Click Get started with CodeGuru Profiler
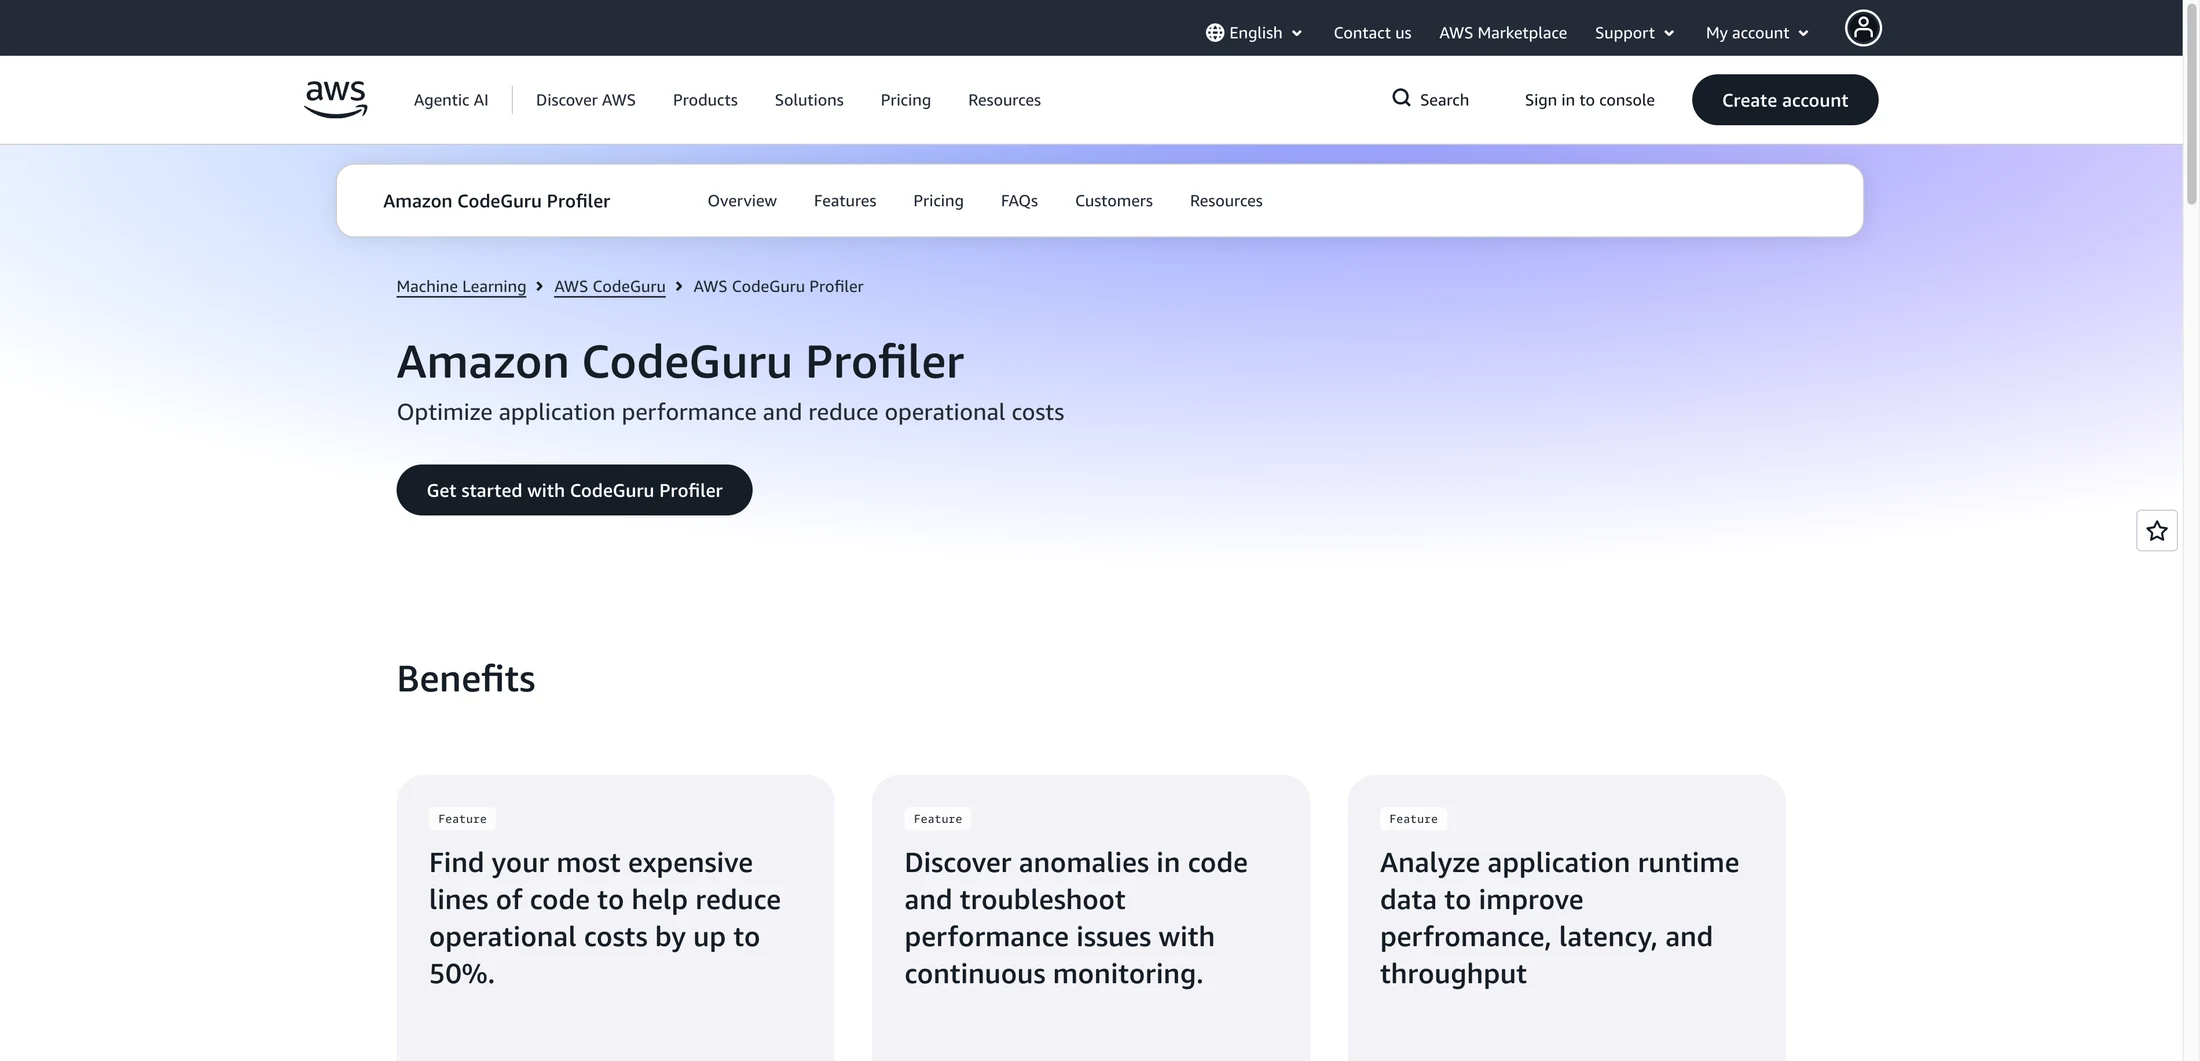The height and width of the screenshot is (1061, 2200). pos(574,490)
